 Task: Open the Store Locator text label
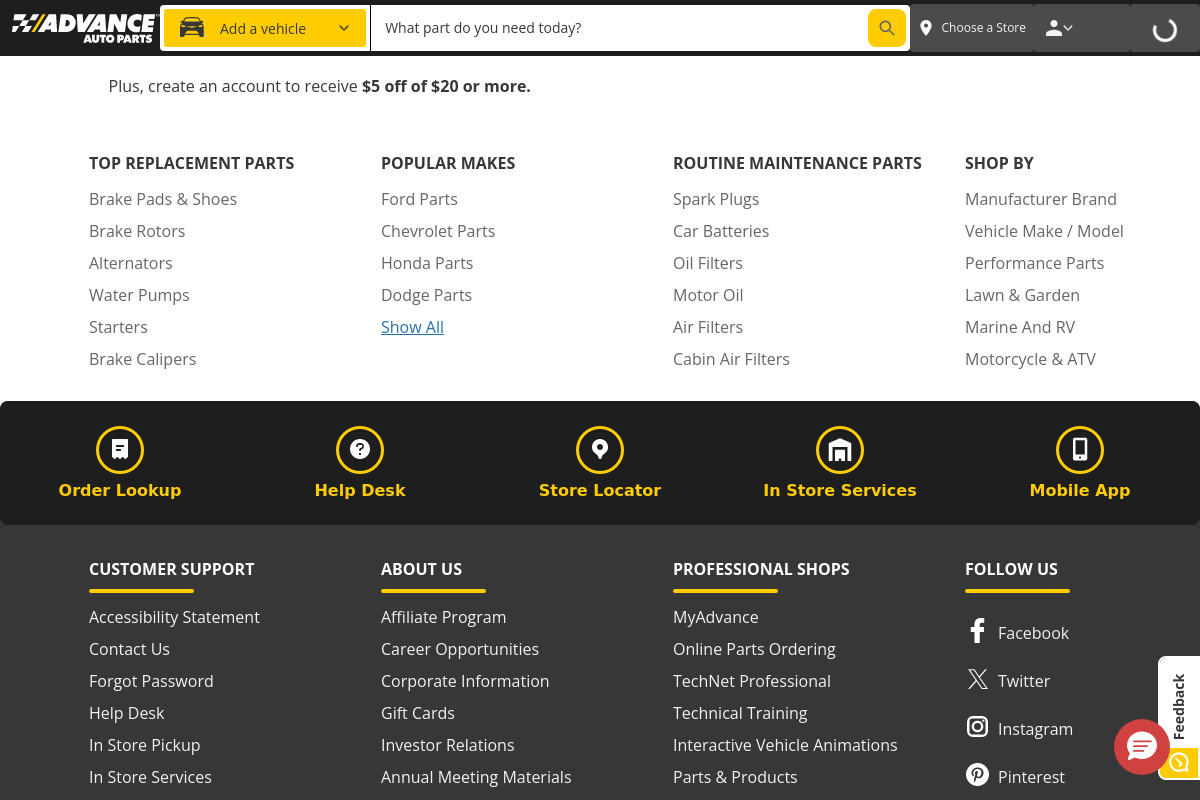pyautogui.click(x=600, y=490)
